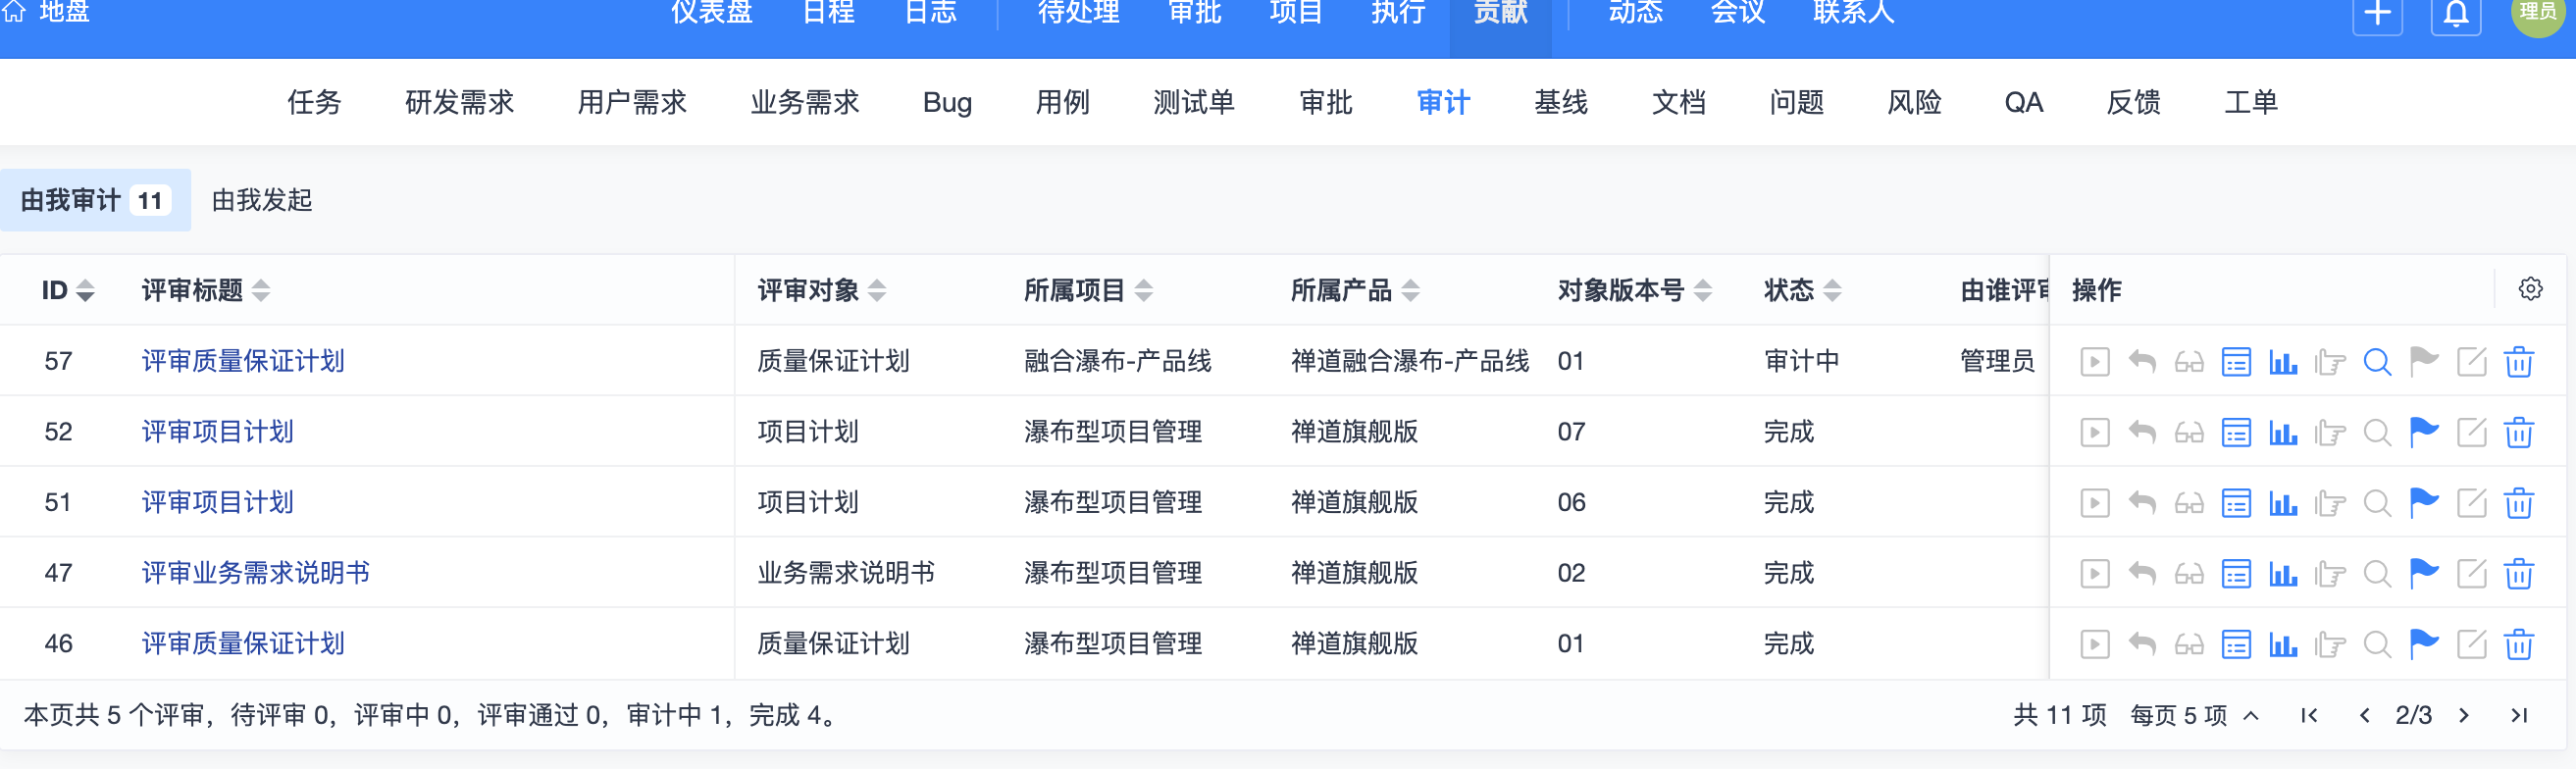Click the trash icon in row 47
The width and height of the screenshot is (2576, 769).
2518,573
